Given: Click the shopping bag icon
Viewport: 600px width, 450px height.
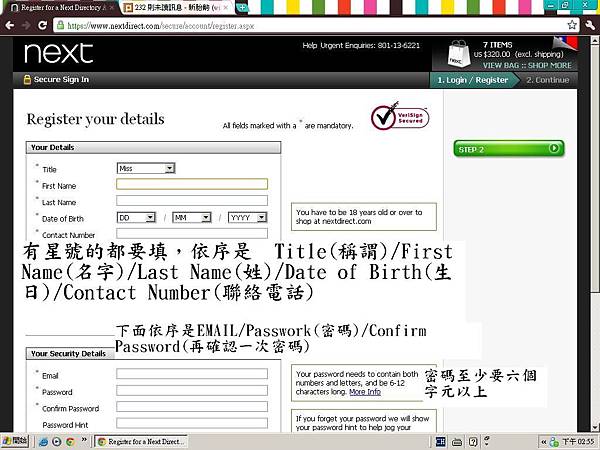Looking at the screenshot, I should point(459,54).
